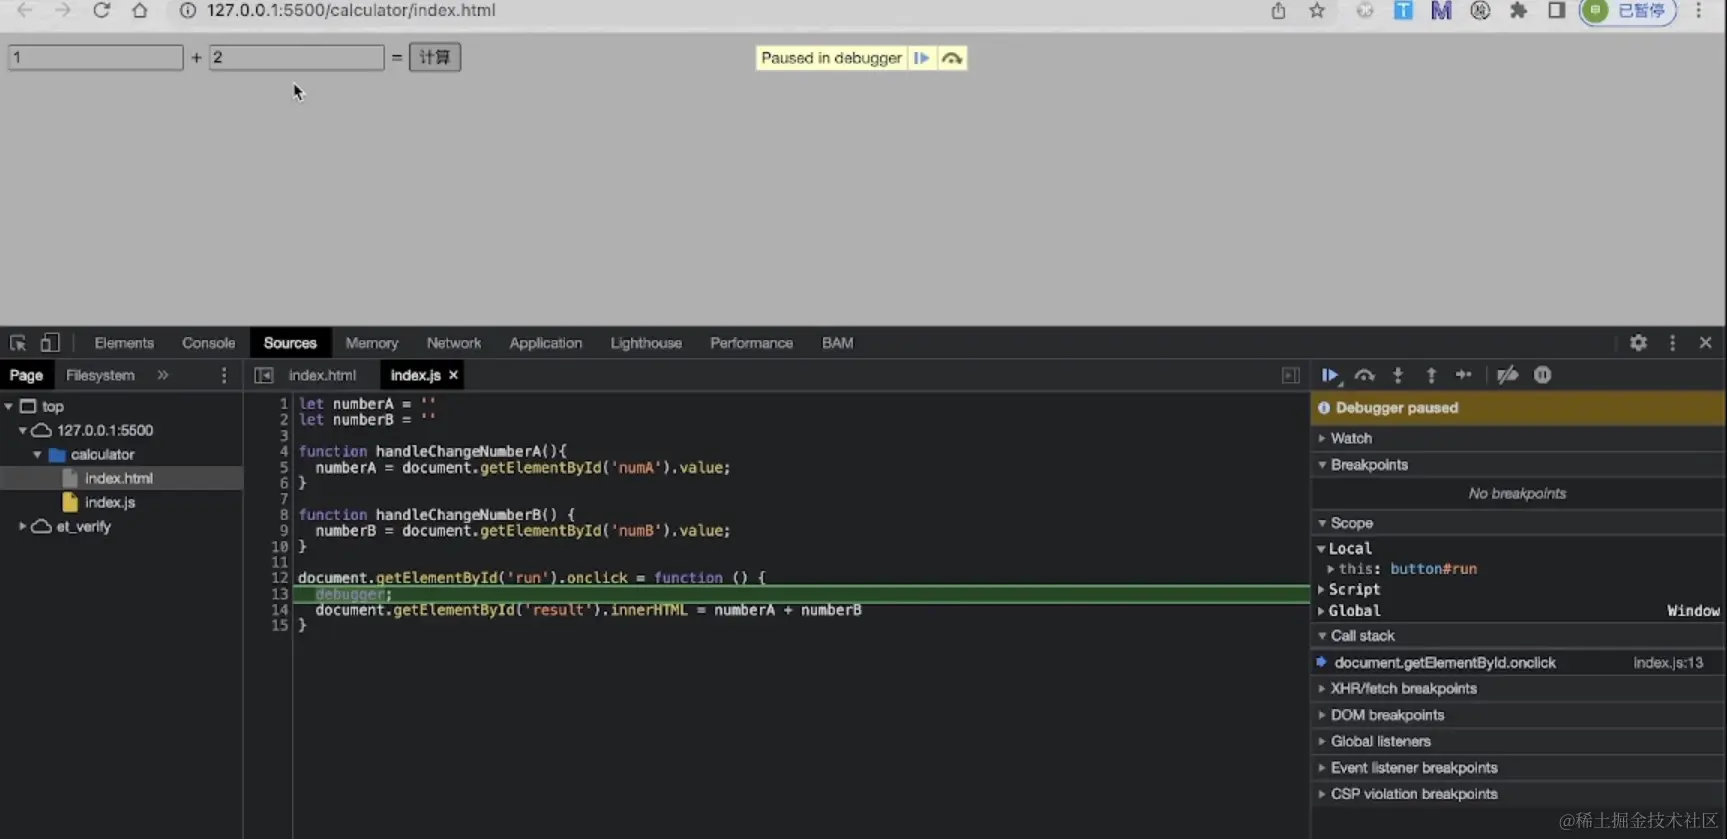This screenshot has height=839, width=1727.
Task: Collapse the top frame tree node
Action: (x=9, y=406)
